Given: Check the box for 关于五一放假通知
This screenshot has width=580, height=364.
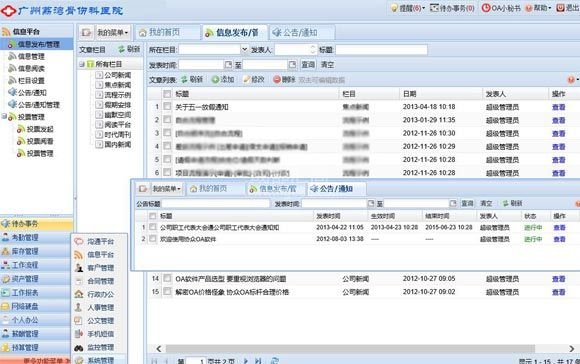Looking at the screenshot, I should [167, 107].
